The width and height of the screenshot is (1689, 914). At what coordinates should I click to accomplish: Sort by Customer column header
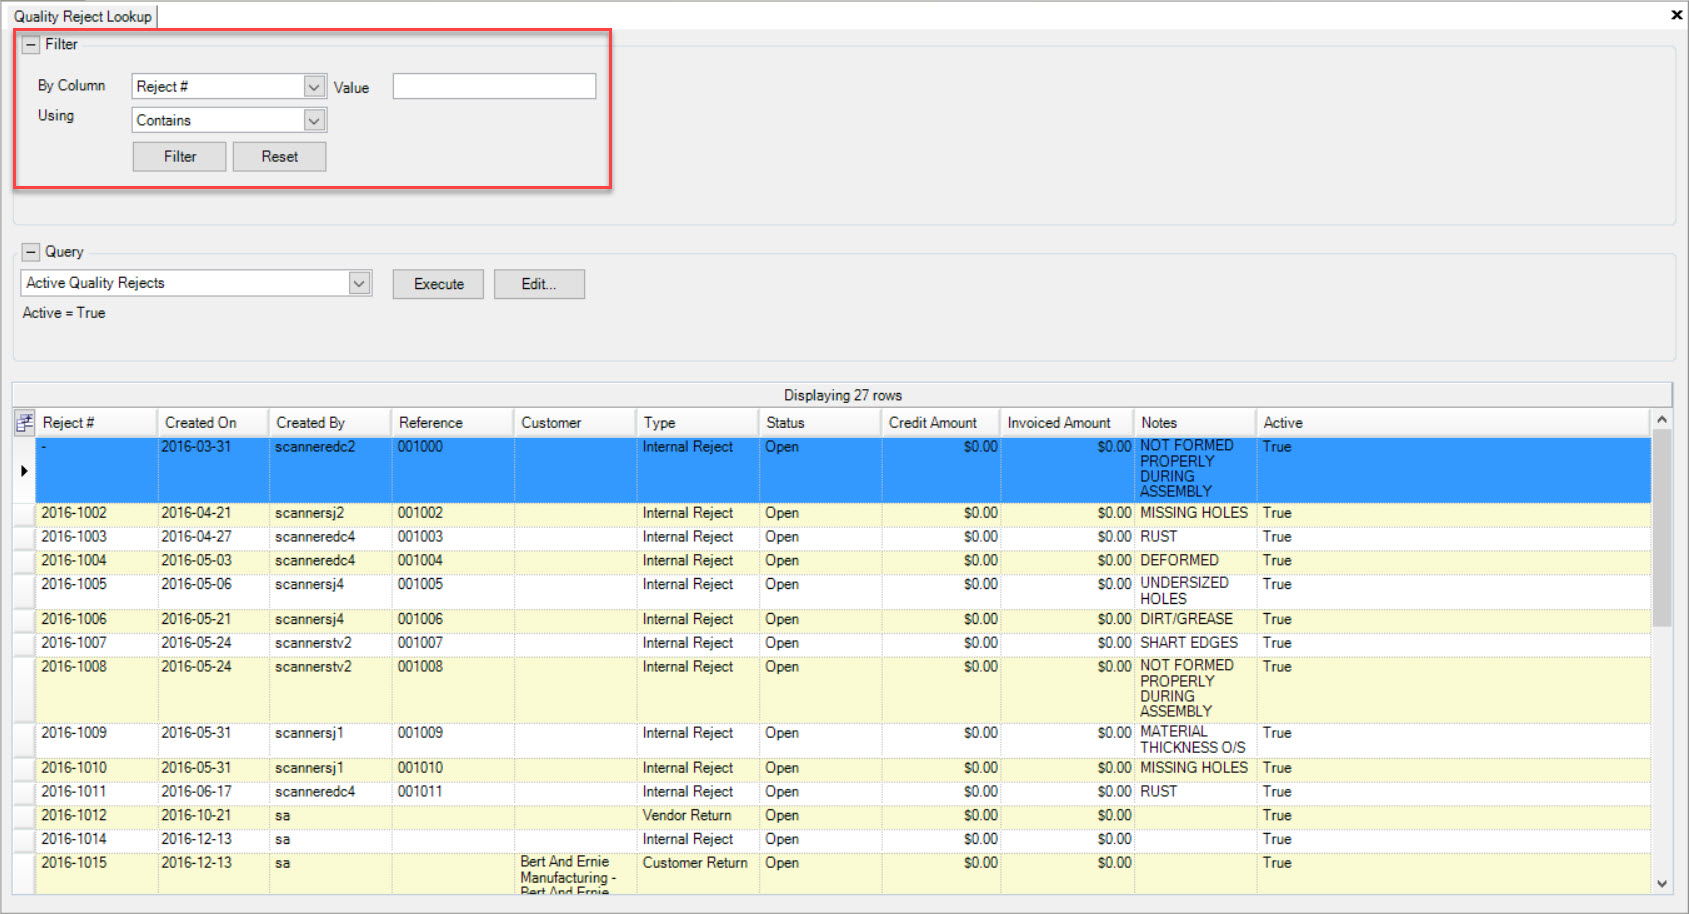tap(575, 423)
